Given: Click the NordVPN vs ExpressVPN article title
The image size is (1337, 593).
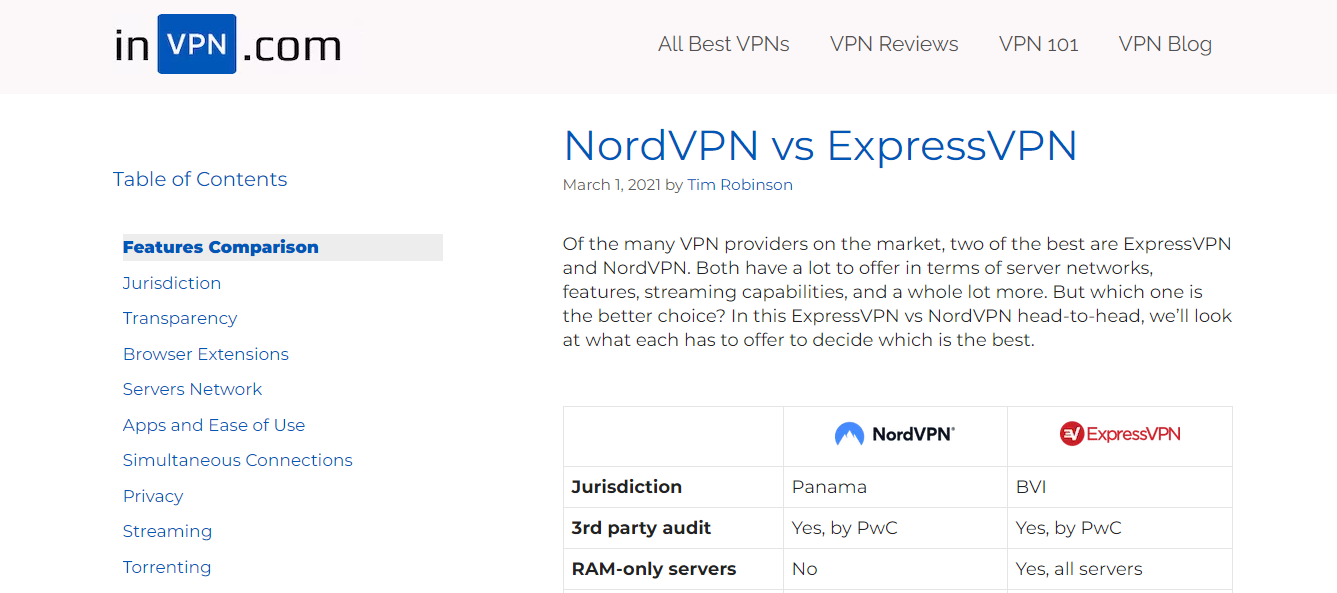Looking at the screenshot, I should 820,146.
